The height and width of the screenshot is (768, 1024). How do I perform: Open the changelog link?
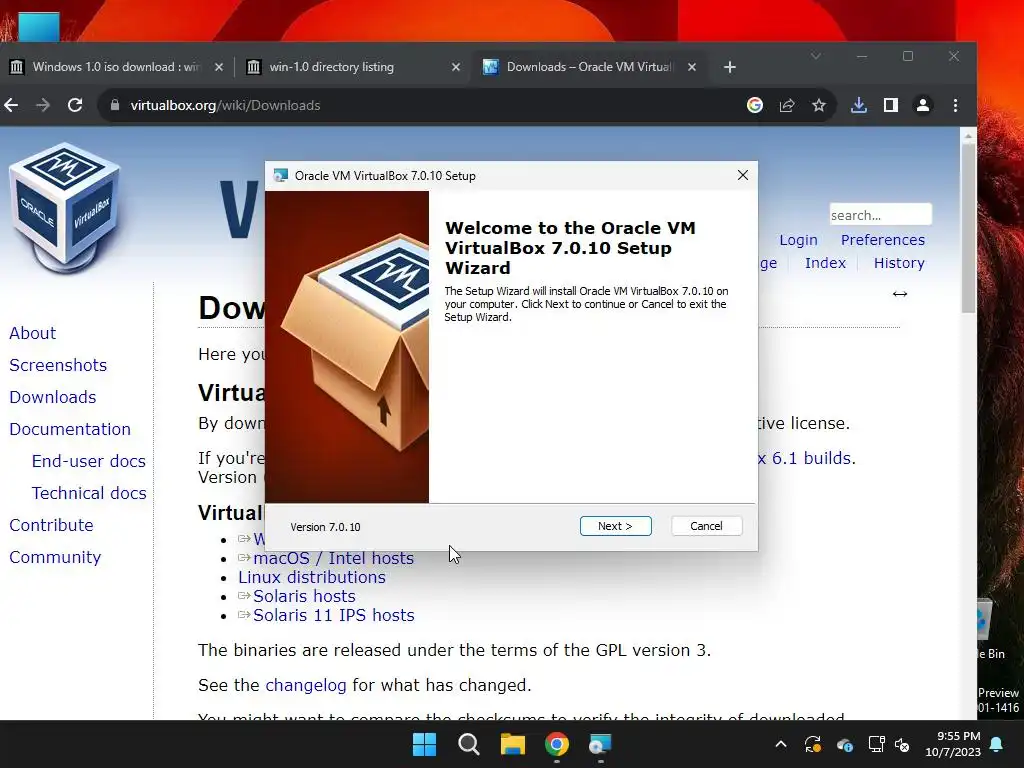306,685
